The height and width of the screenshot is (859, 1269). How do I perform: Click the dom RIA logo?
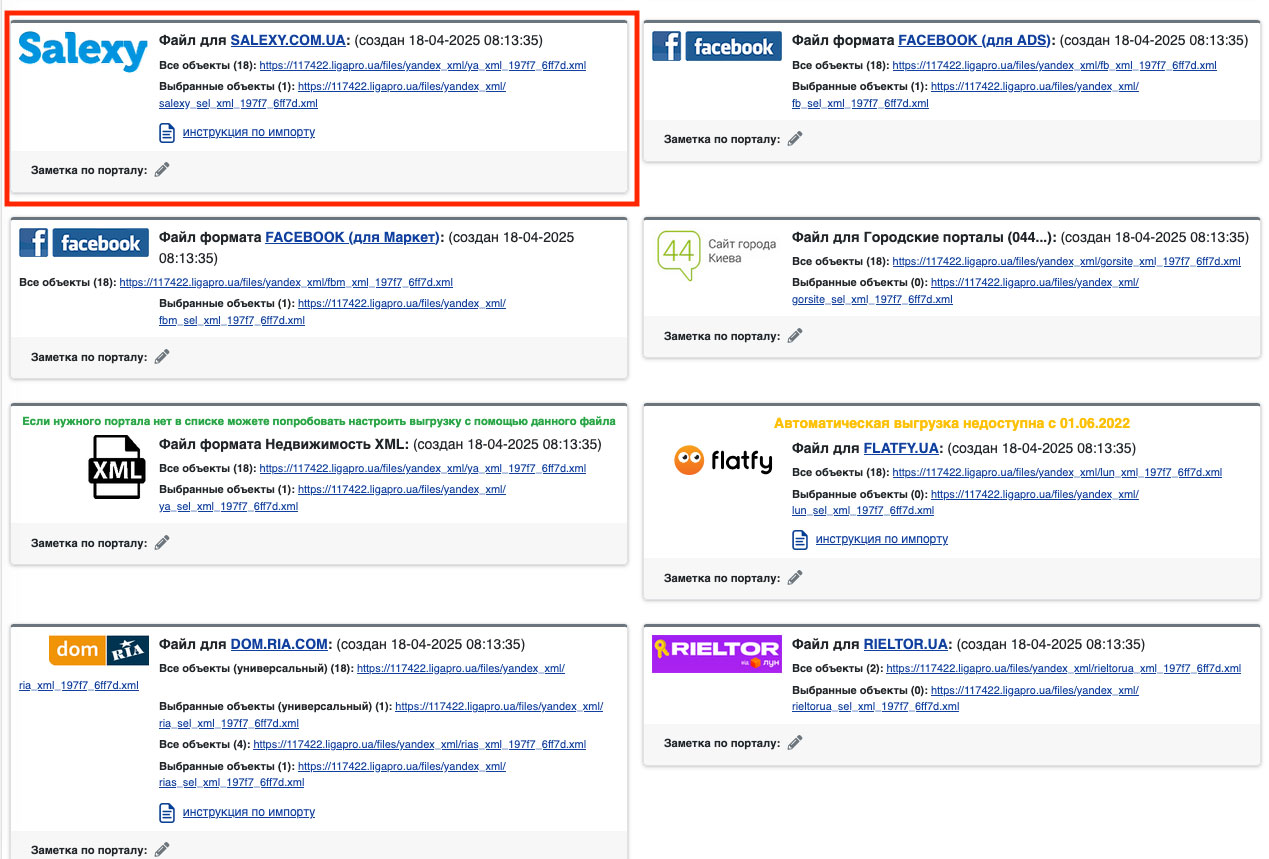click(99, 650)
